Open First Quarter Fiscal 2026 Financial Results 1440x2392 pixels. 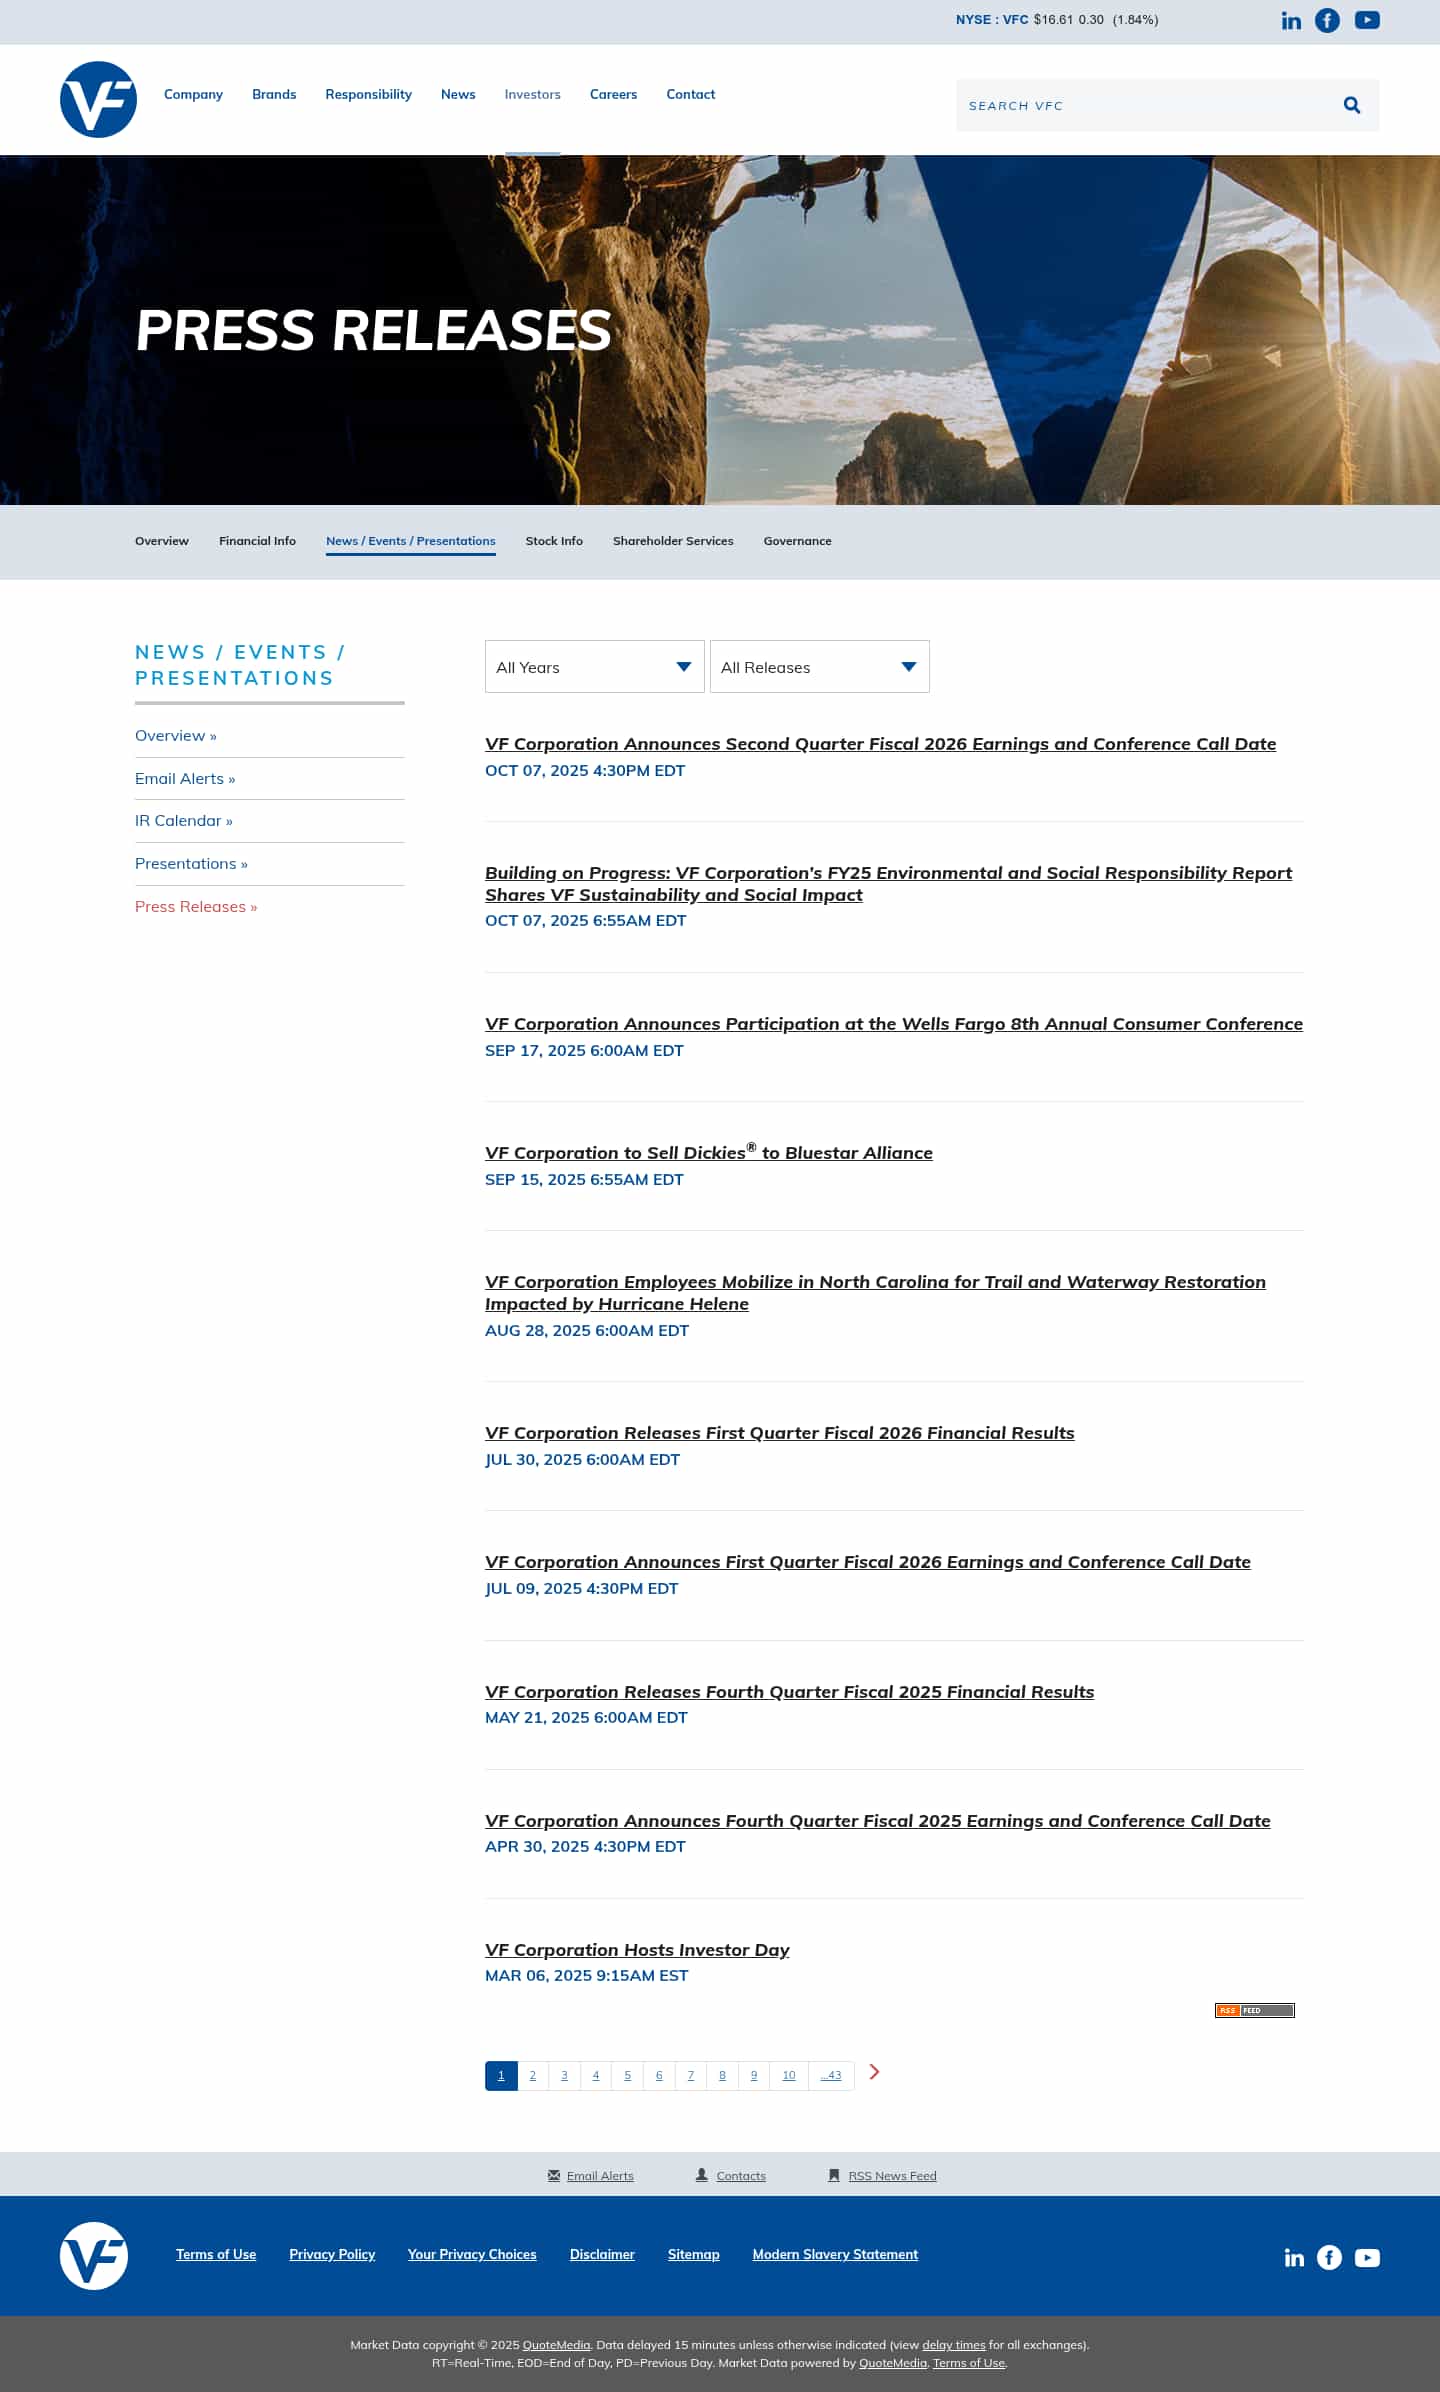(x=780, y=1433)
